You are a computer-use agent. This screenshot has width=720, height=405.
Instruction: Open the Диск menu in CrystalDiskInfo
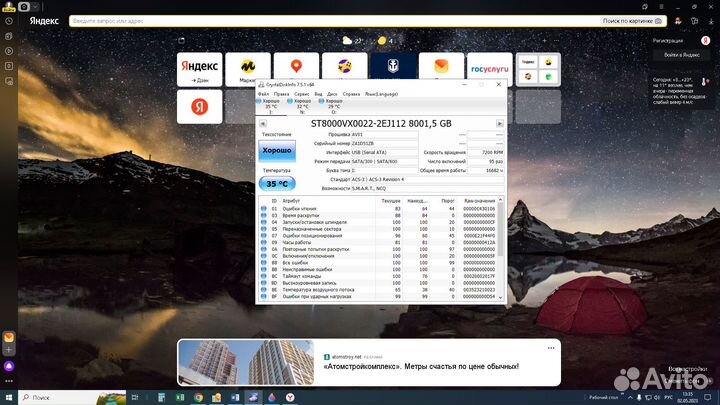[x=332, y=94]
